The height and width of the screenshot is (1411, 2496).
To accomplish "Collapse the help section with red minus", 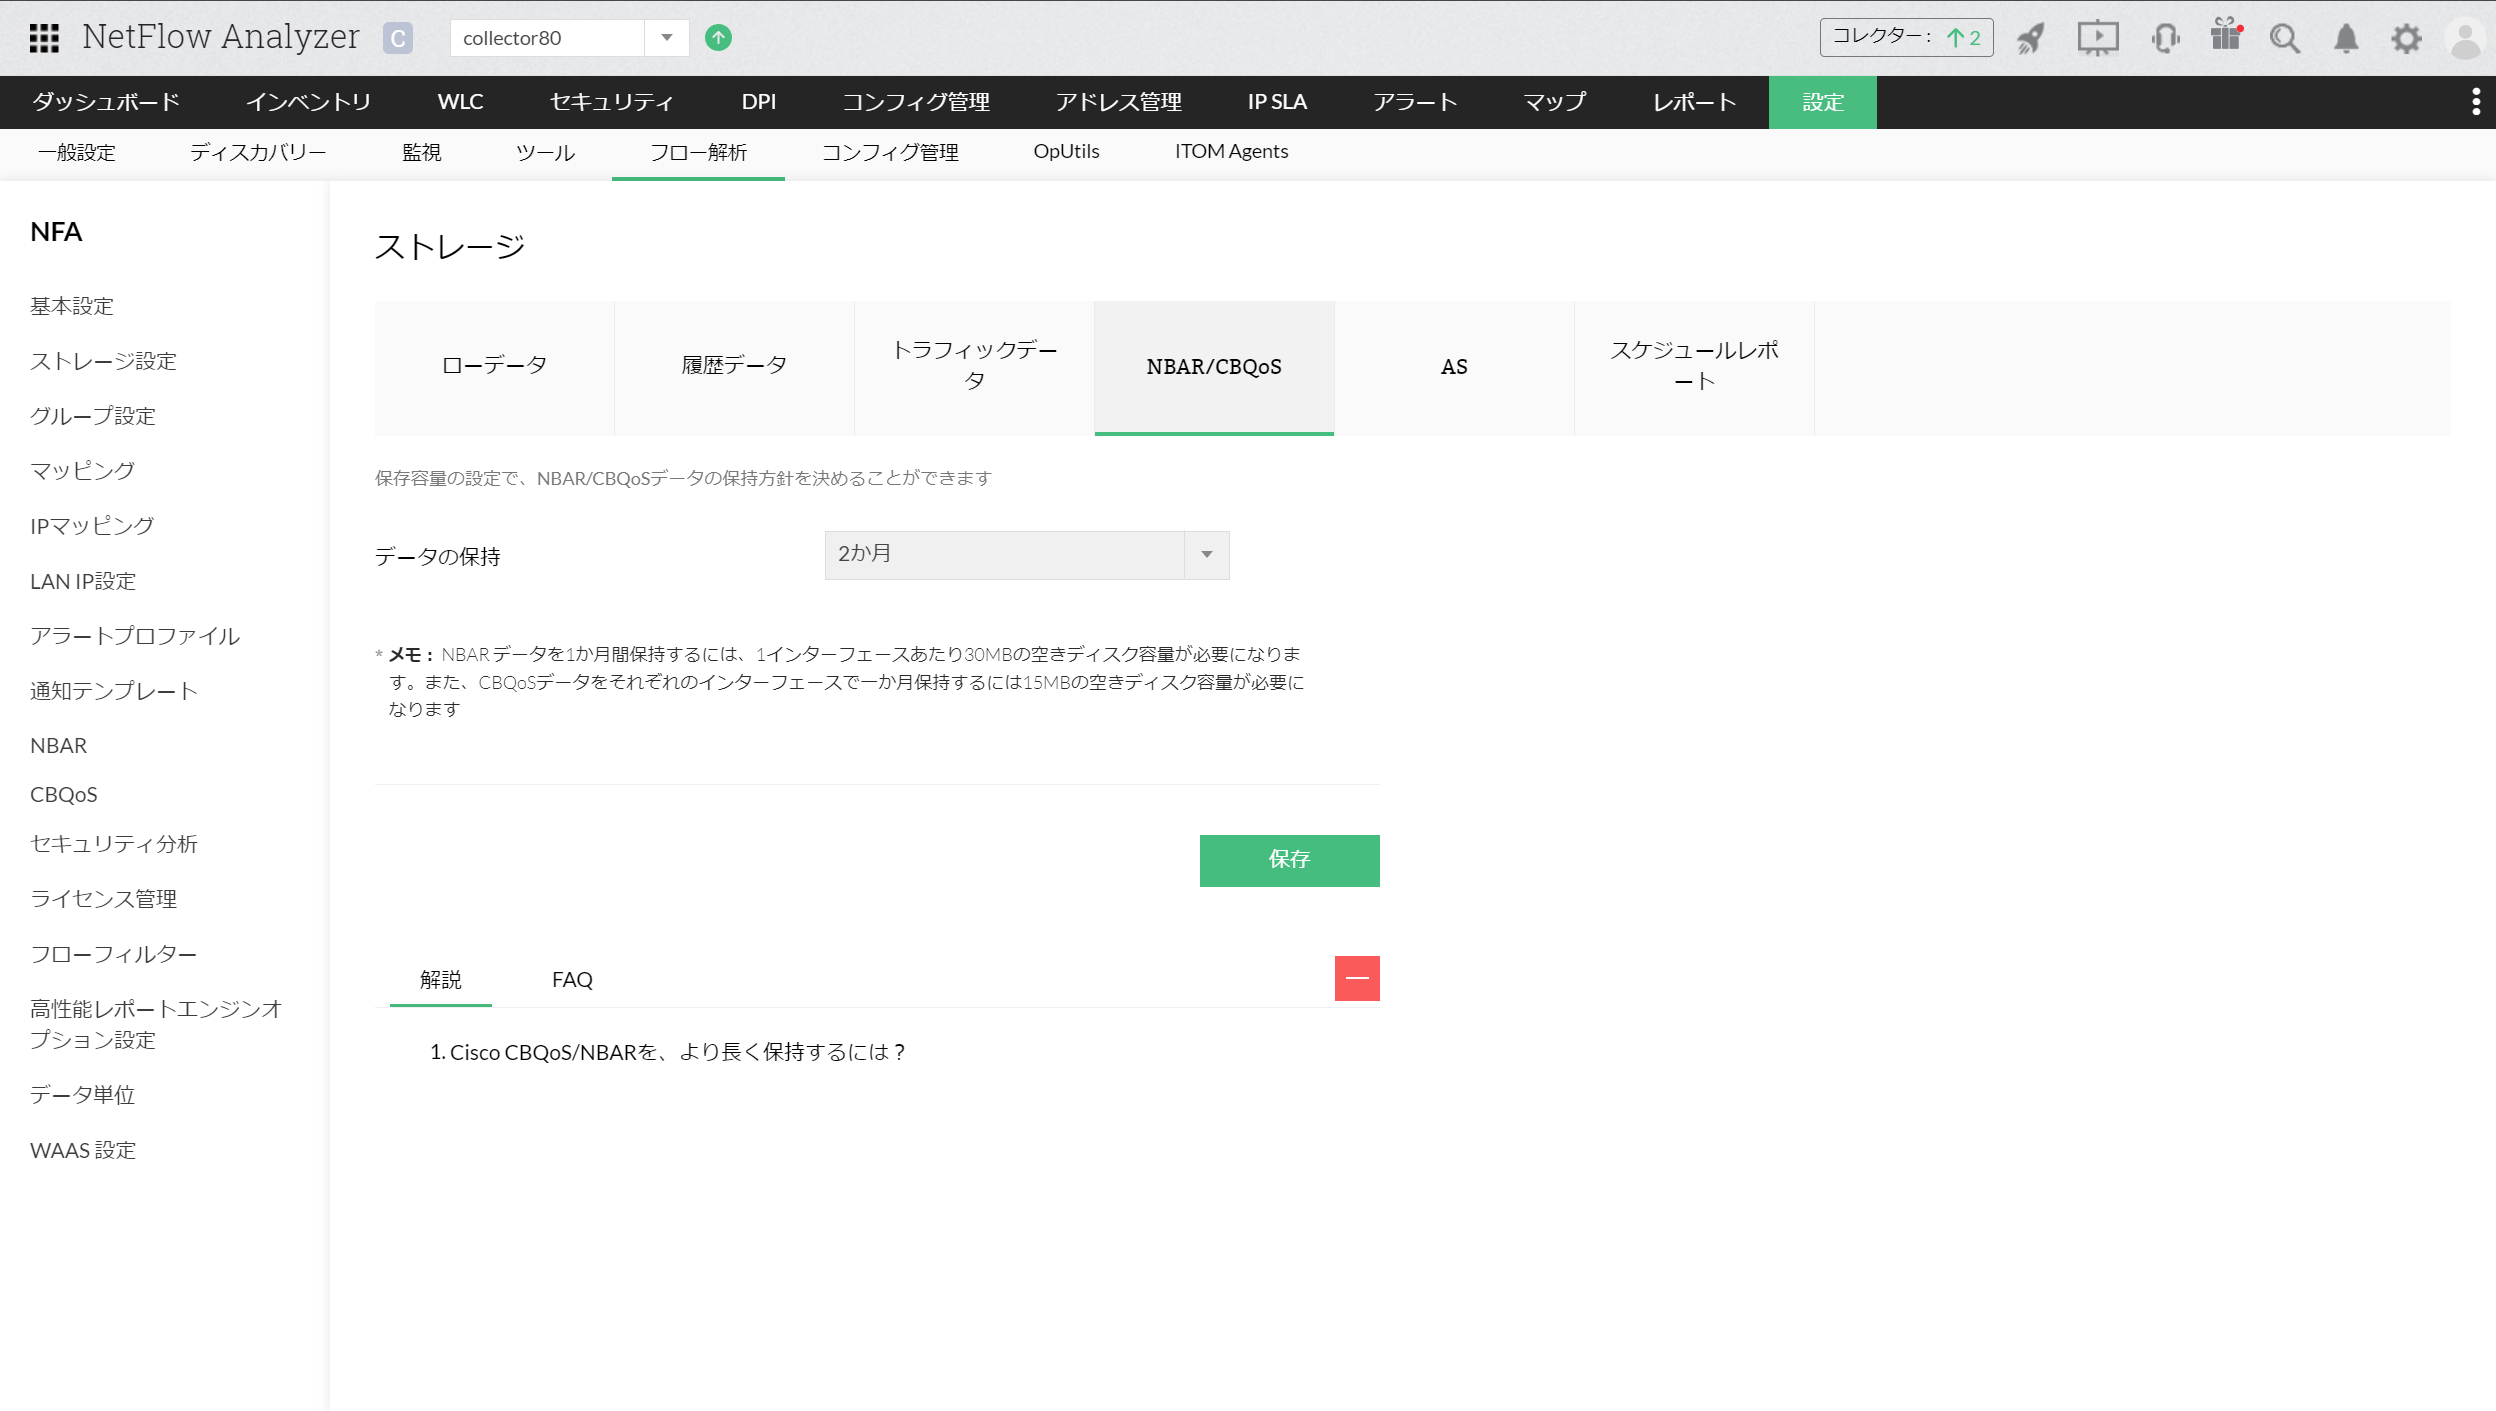I will pos(1357,978).
